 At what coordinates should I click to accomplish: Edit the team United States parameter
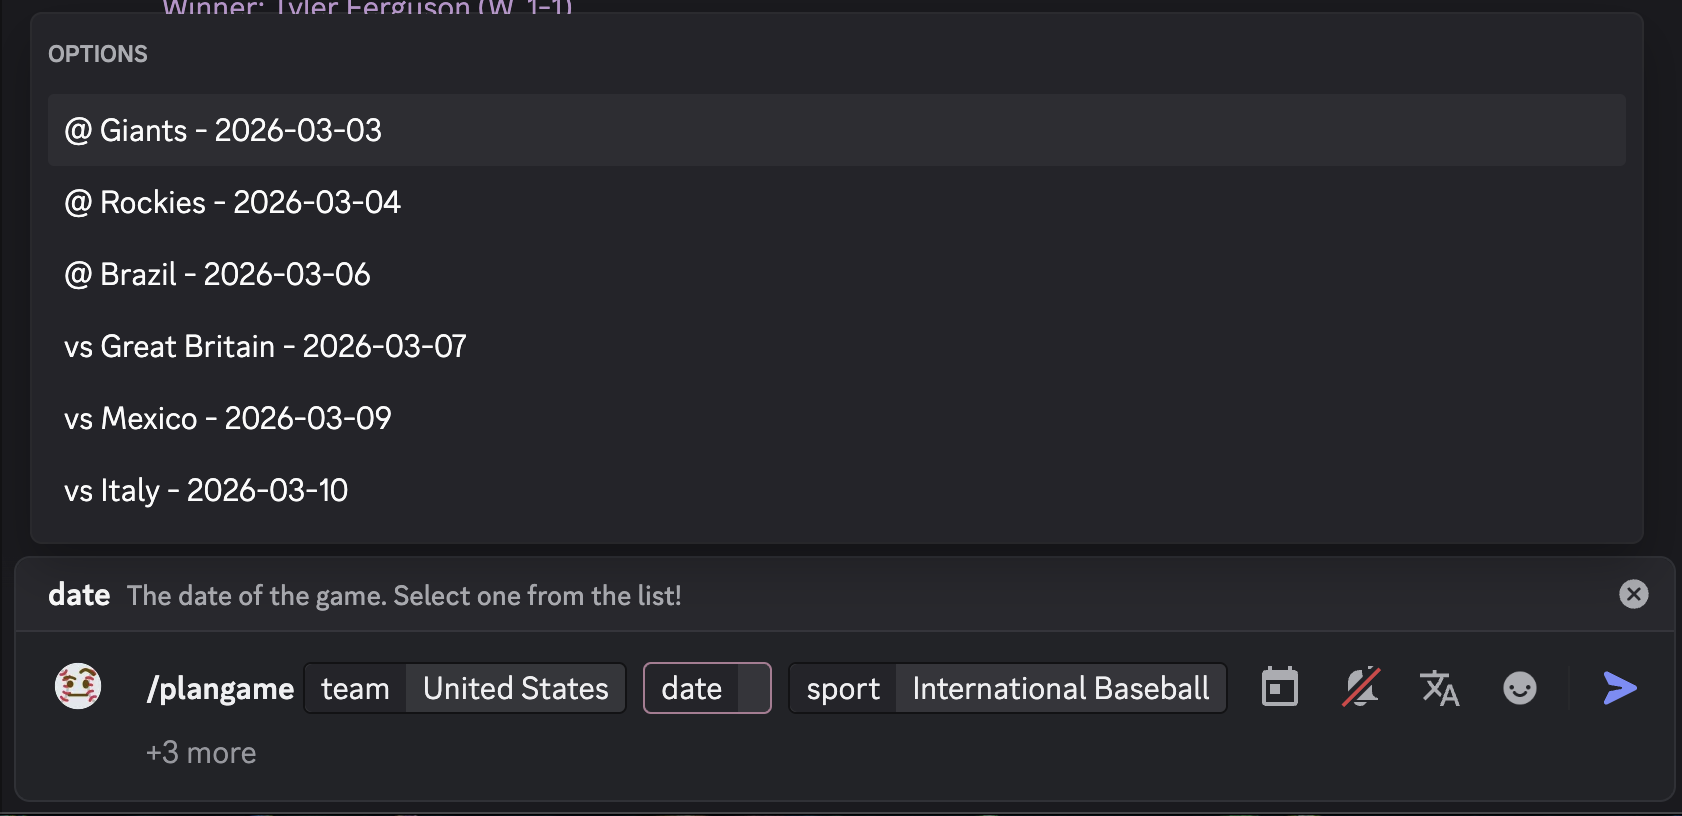[x=515, y=688]
